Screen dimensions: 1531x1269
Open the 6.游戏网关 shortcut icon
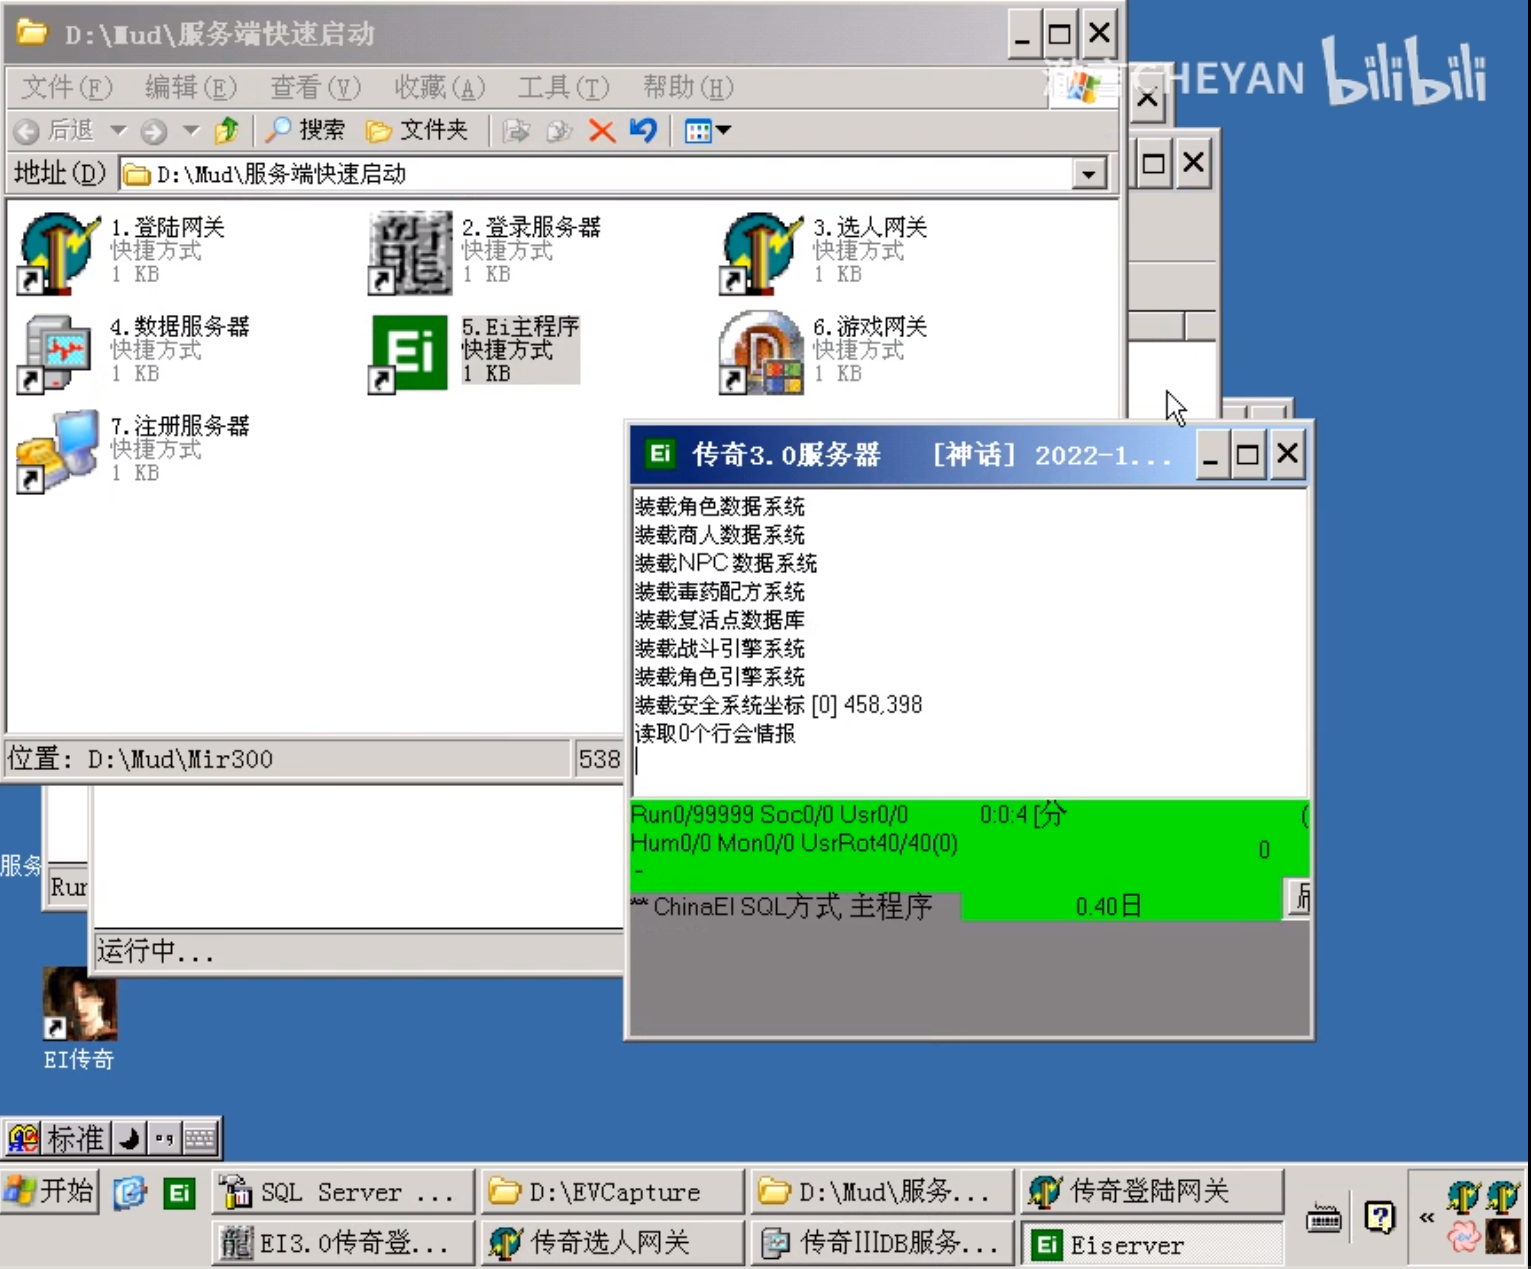761,352
